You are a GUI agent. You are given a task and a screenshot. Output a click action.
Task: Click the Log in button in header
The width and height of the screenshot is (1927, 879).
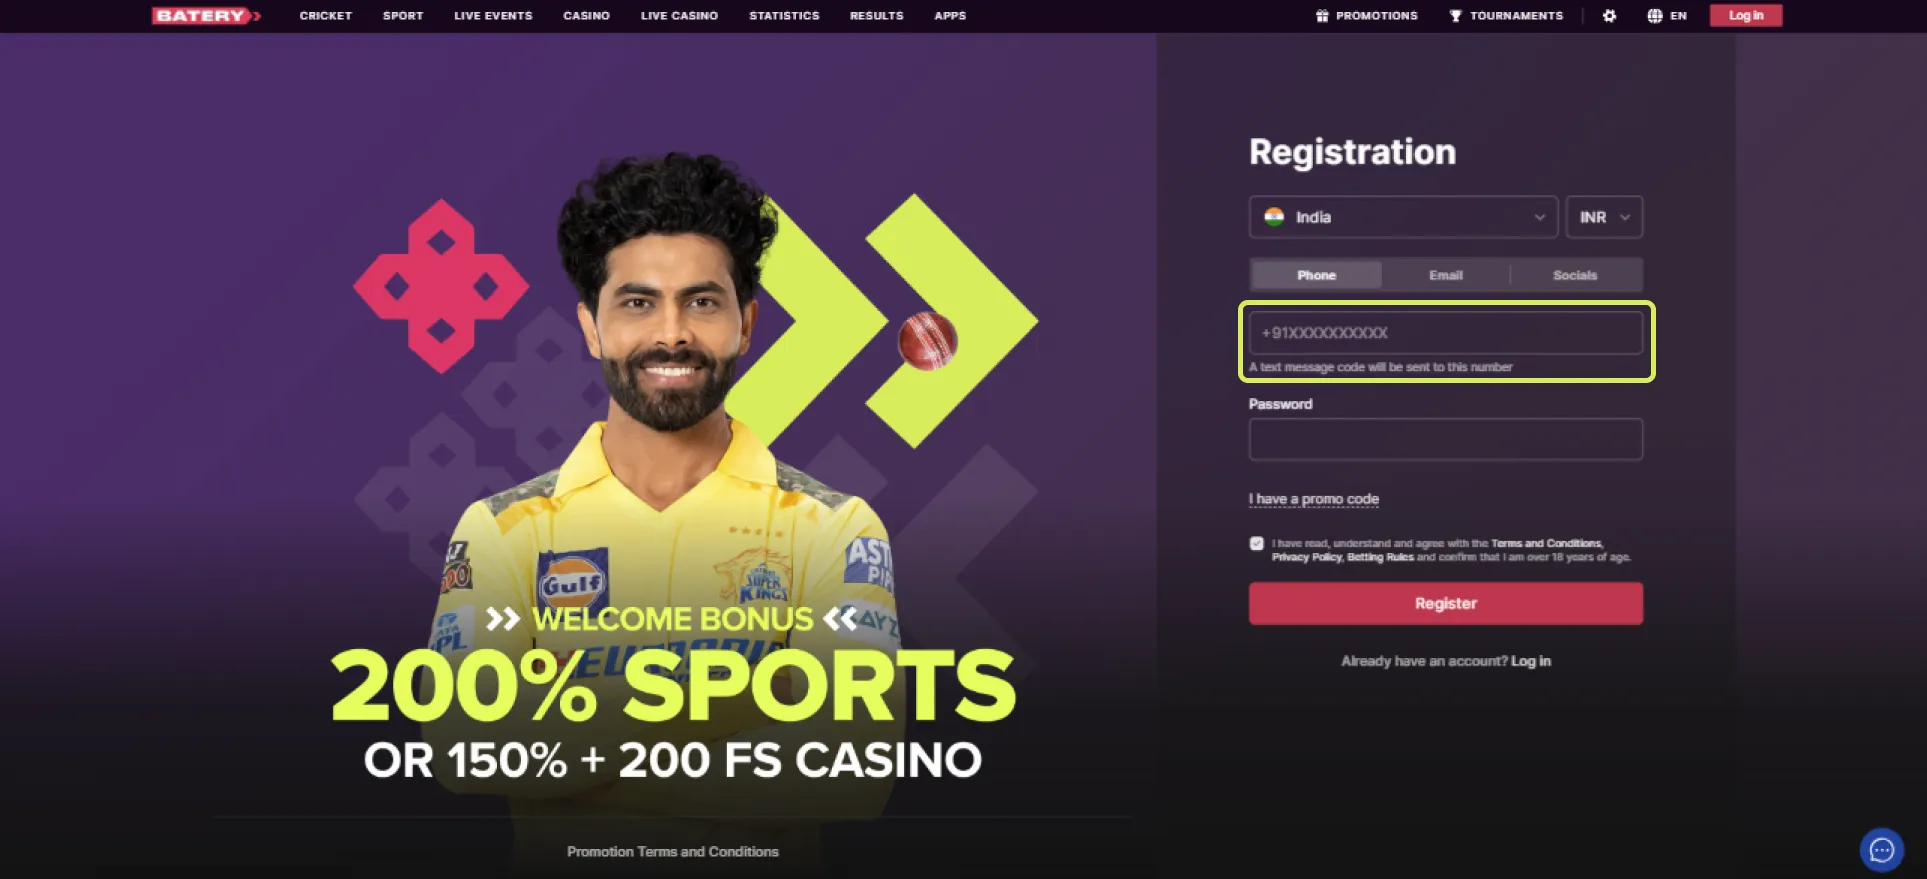(1745, 15)
